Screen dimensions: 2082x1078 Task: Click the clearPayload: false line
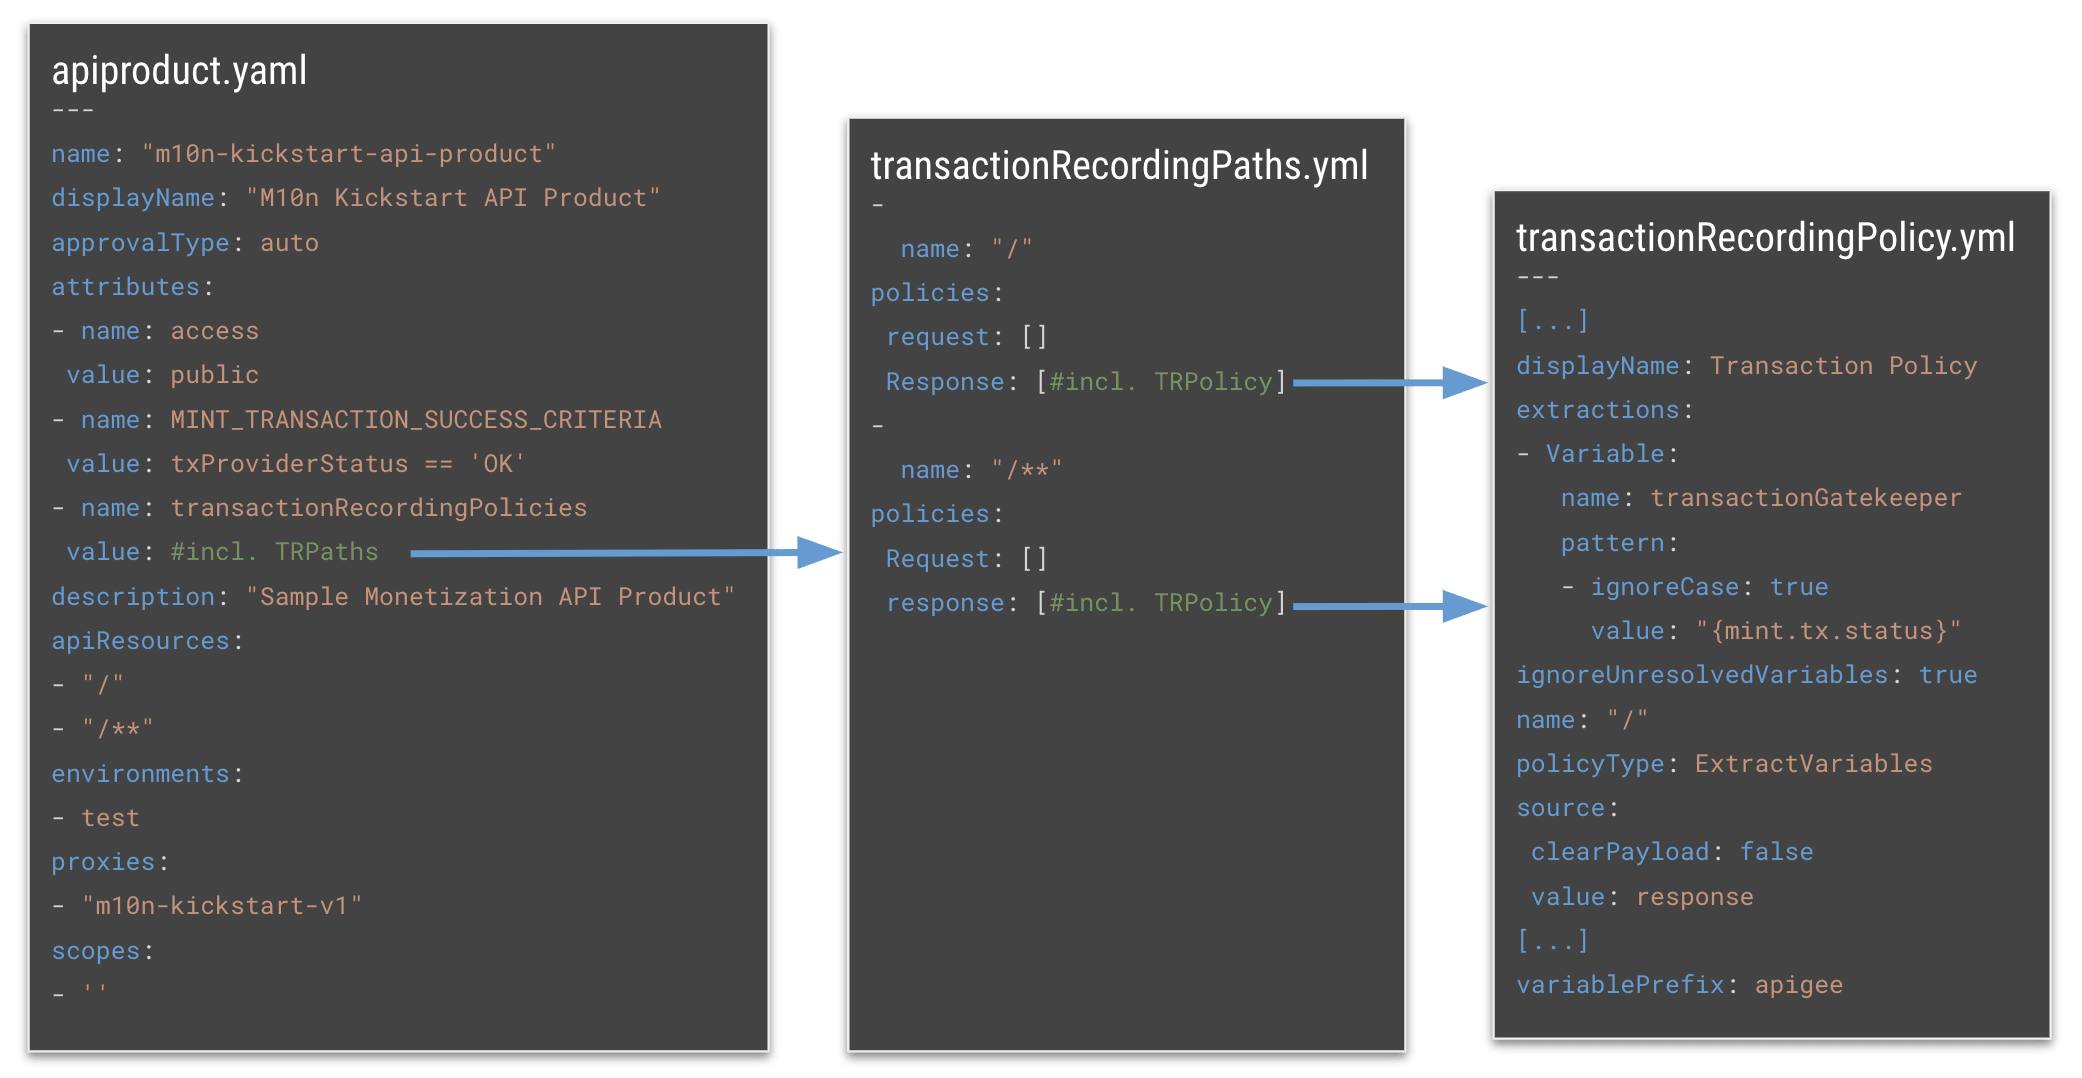point(1672,852)
